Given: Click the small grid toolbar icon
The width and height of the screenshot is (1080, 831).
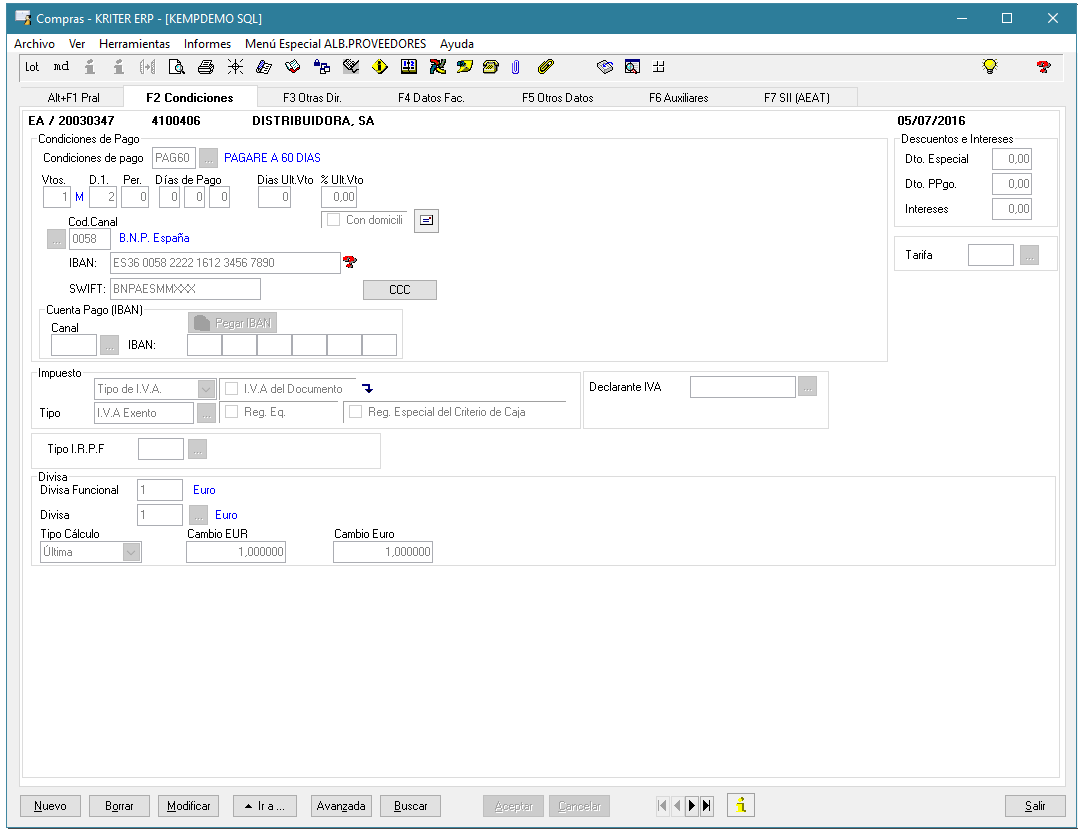Looking at the screenshot, I should click(659, 67).
